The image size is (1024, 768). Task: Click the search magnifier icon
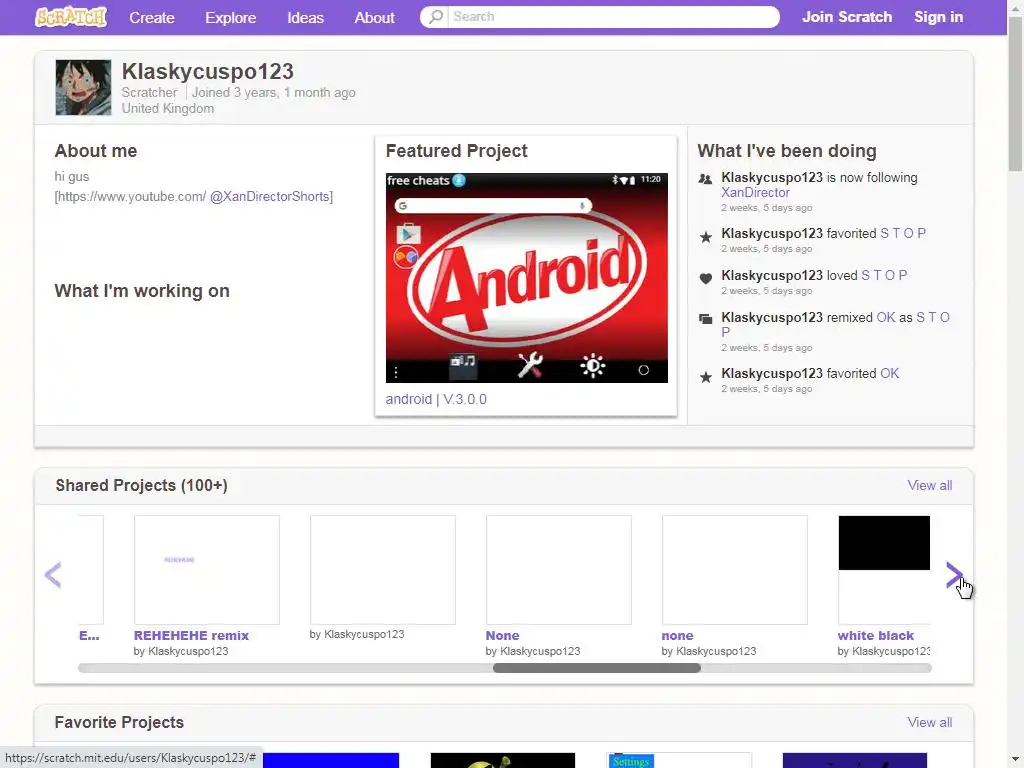(436, 16)
